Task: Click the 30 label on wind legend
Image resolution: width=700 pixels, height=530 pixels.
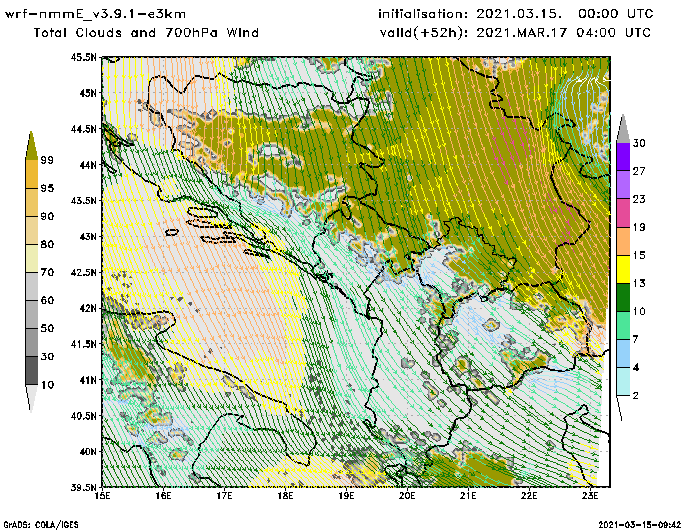Action: [639, 143]
